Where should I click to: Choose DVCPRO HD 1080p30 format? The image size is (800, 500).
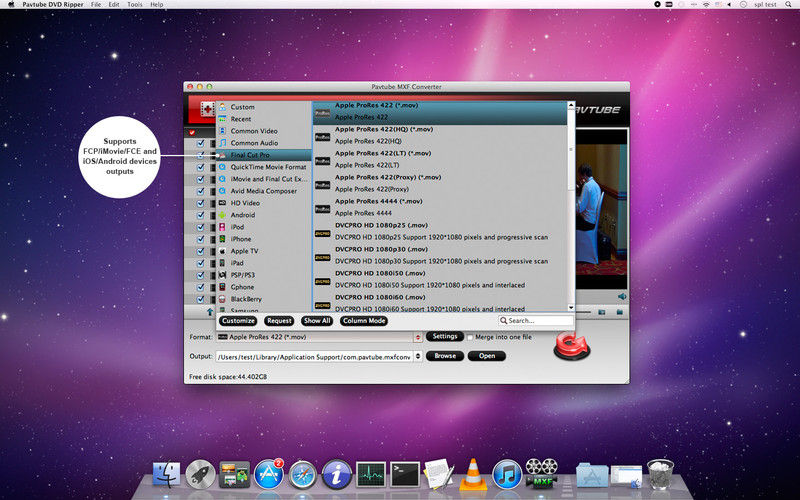(440, 255)
